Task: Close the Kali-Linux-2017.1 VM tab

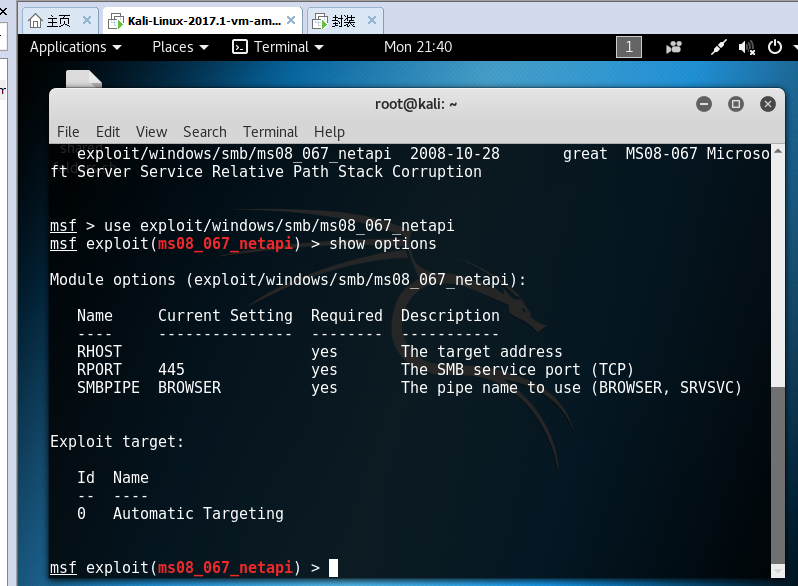Action: 291,20
